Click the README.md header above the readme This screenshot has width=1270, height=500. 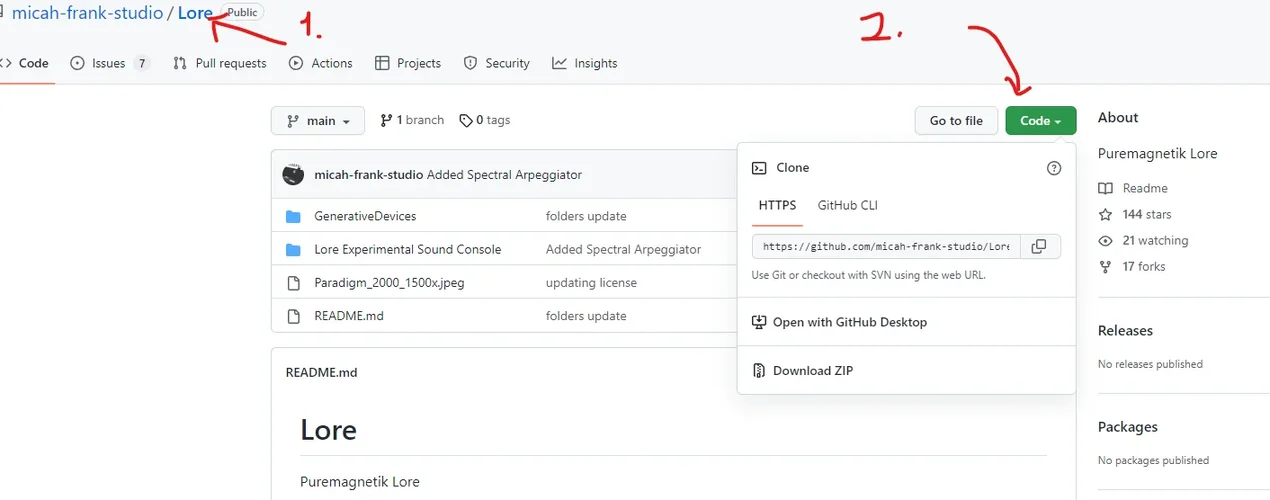tap(321, 372)
